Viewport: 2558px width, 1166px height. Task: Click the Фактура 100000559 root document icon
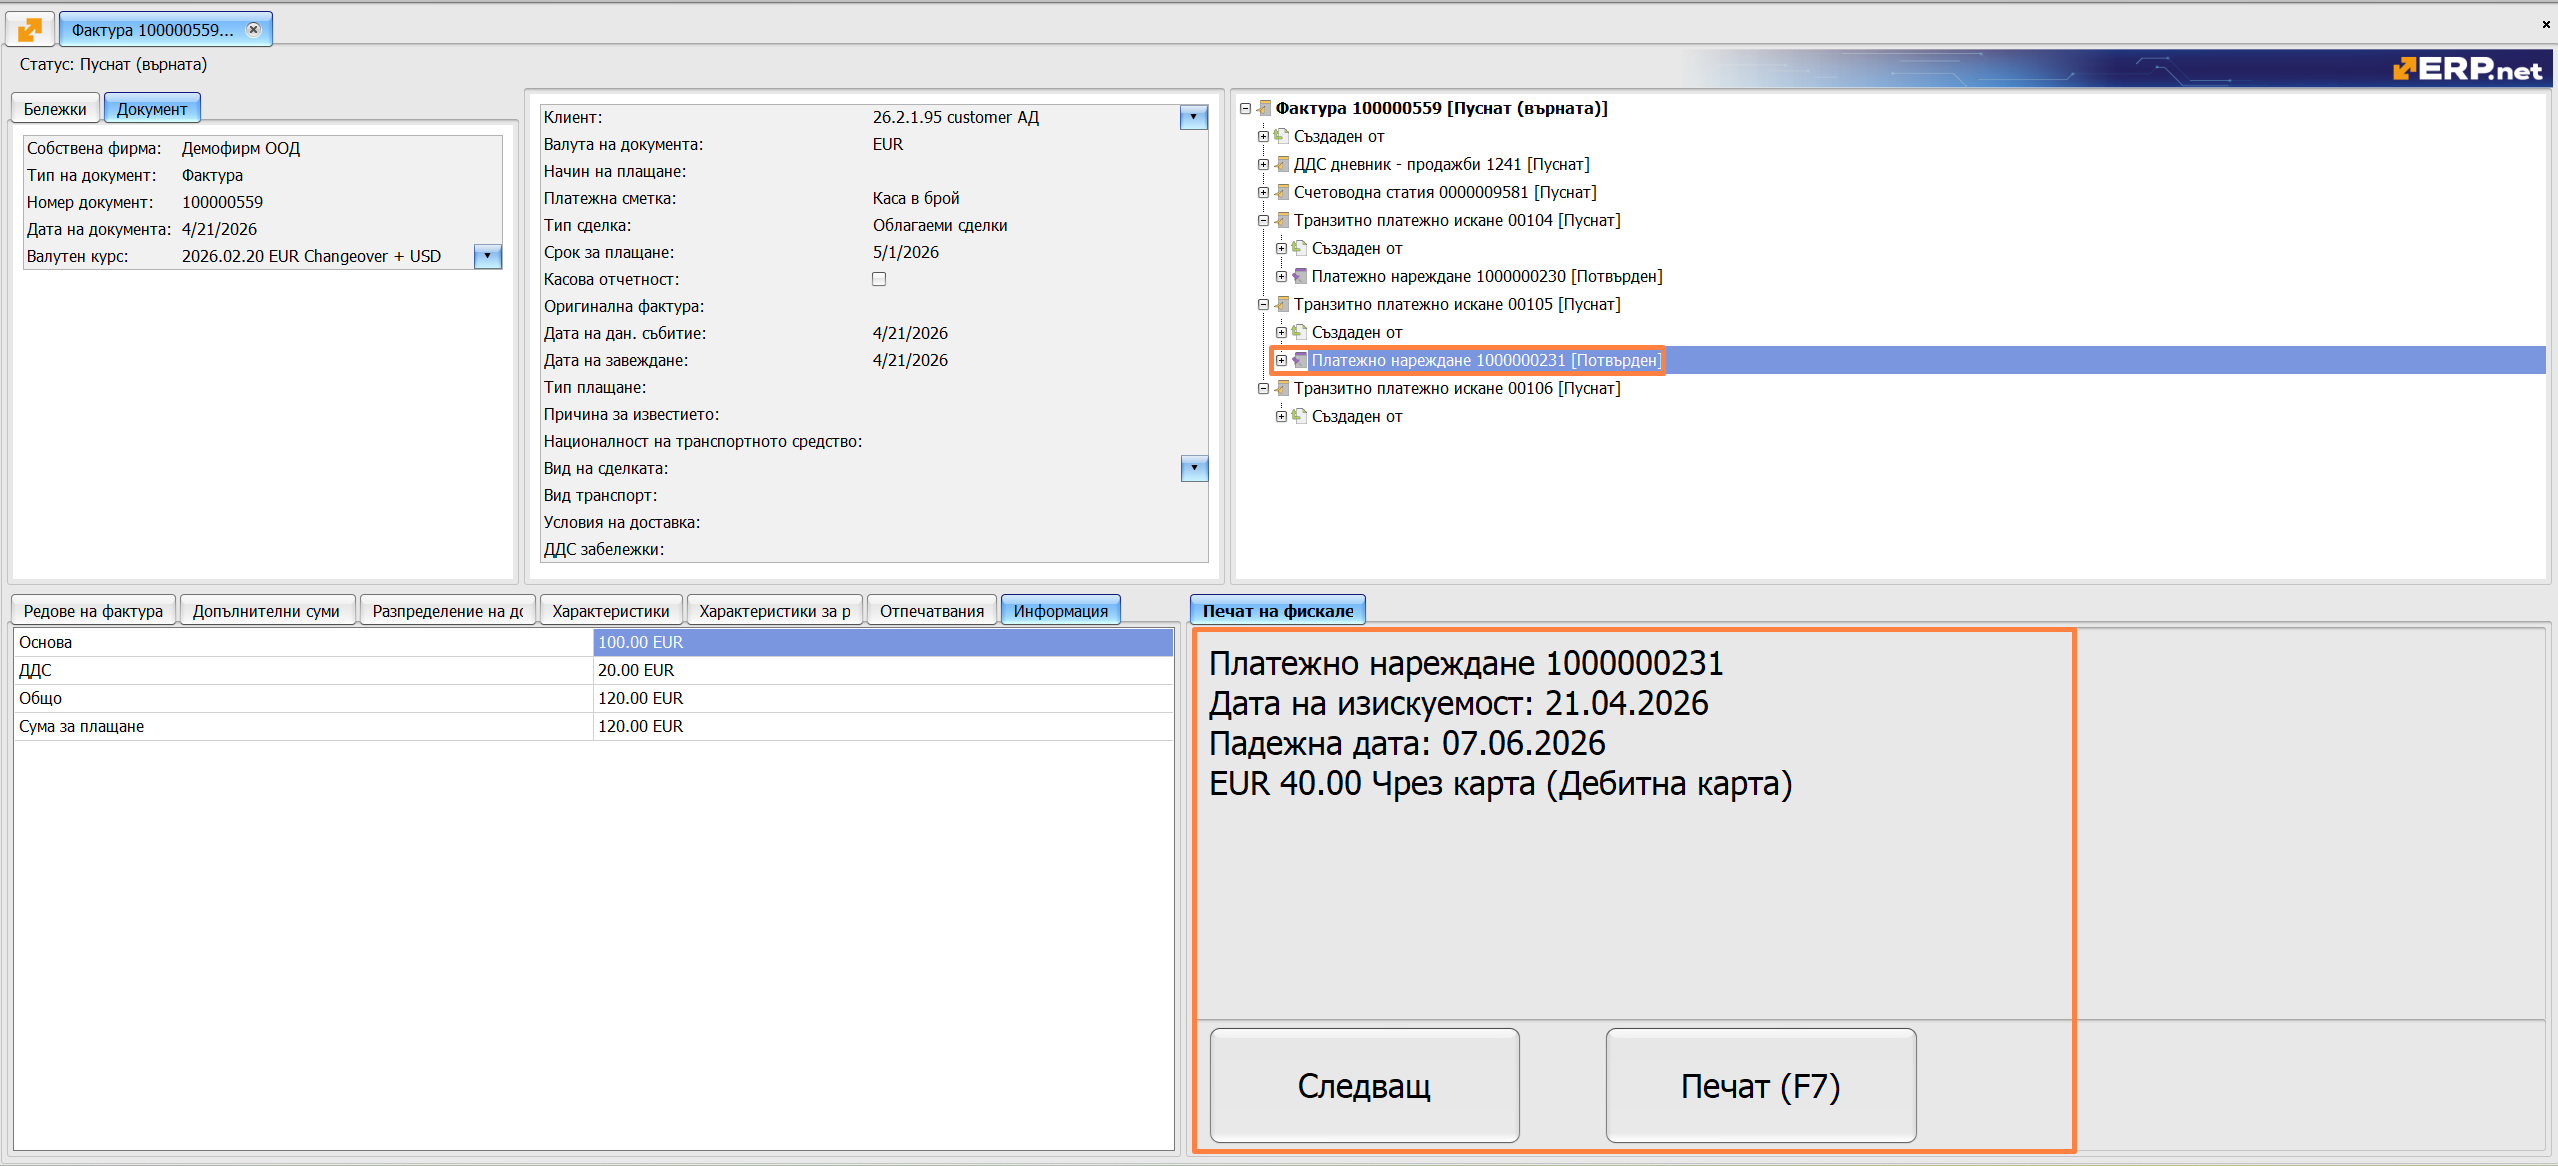[x=1264, y=108]
